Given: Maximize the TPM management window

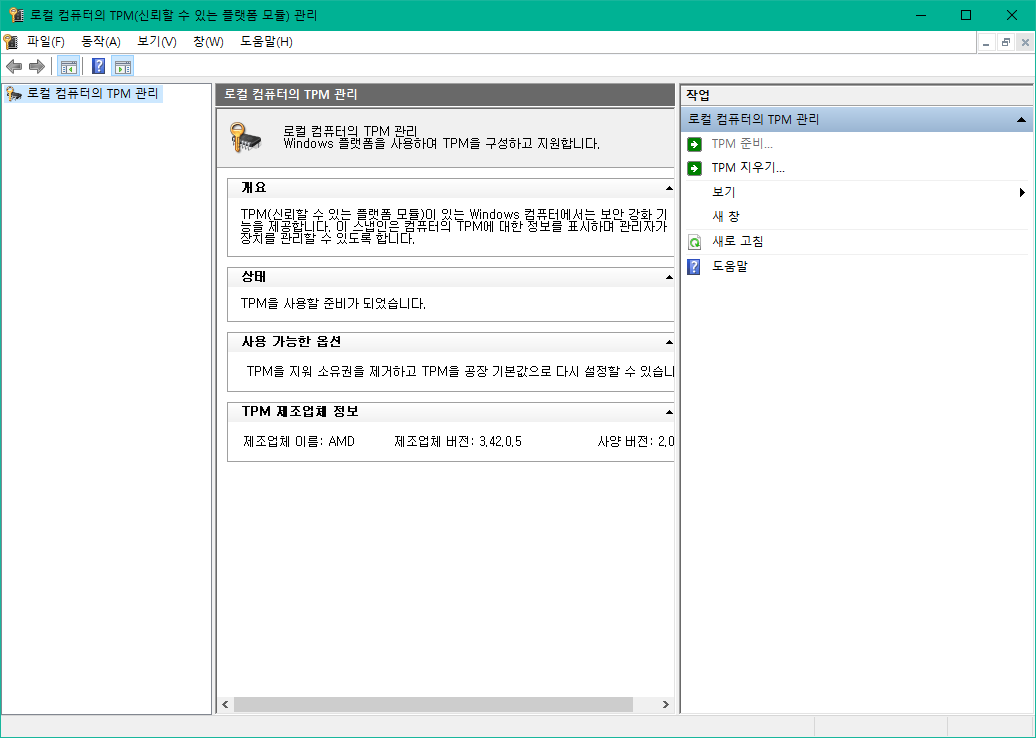Looking at the screenshot, I should coord(966,15).
